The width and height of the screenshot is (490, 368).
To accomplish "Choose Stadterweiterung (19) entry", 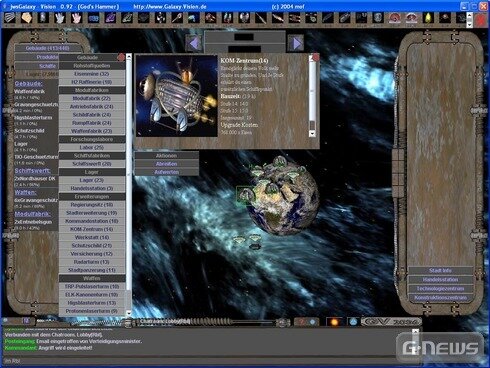I will (x=92, y=213).
